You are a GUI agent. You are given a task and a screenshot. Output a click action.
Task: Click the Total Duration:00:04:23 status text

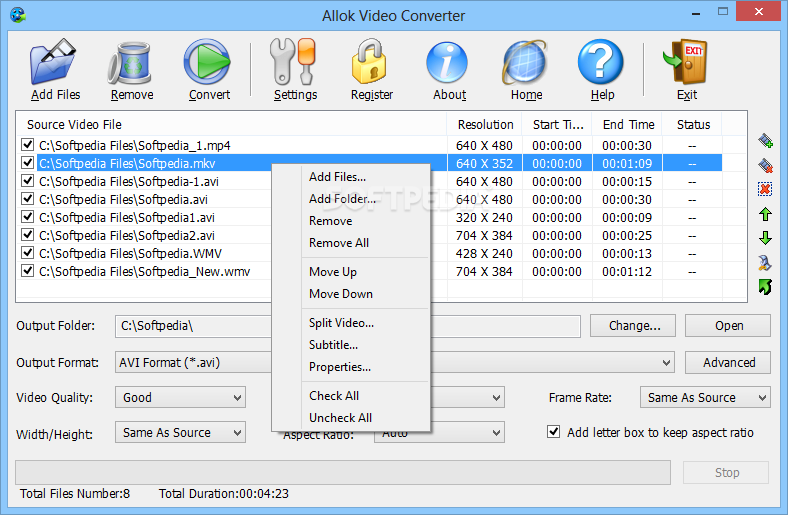tap(224, 494)
